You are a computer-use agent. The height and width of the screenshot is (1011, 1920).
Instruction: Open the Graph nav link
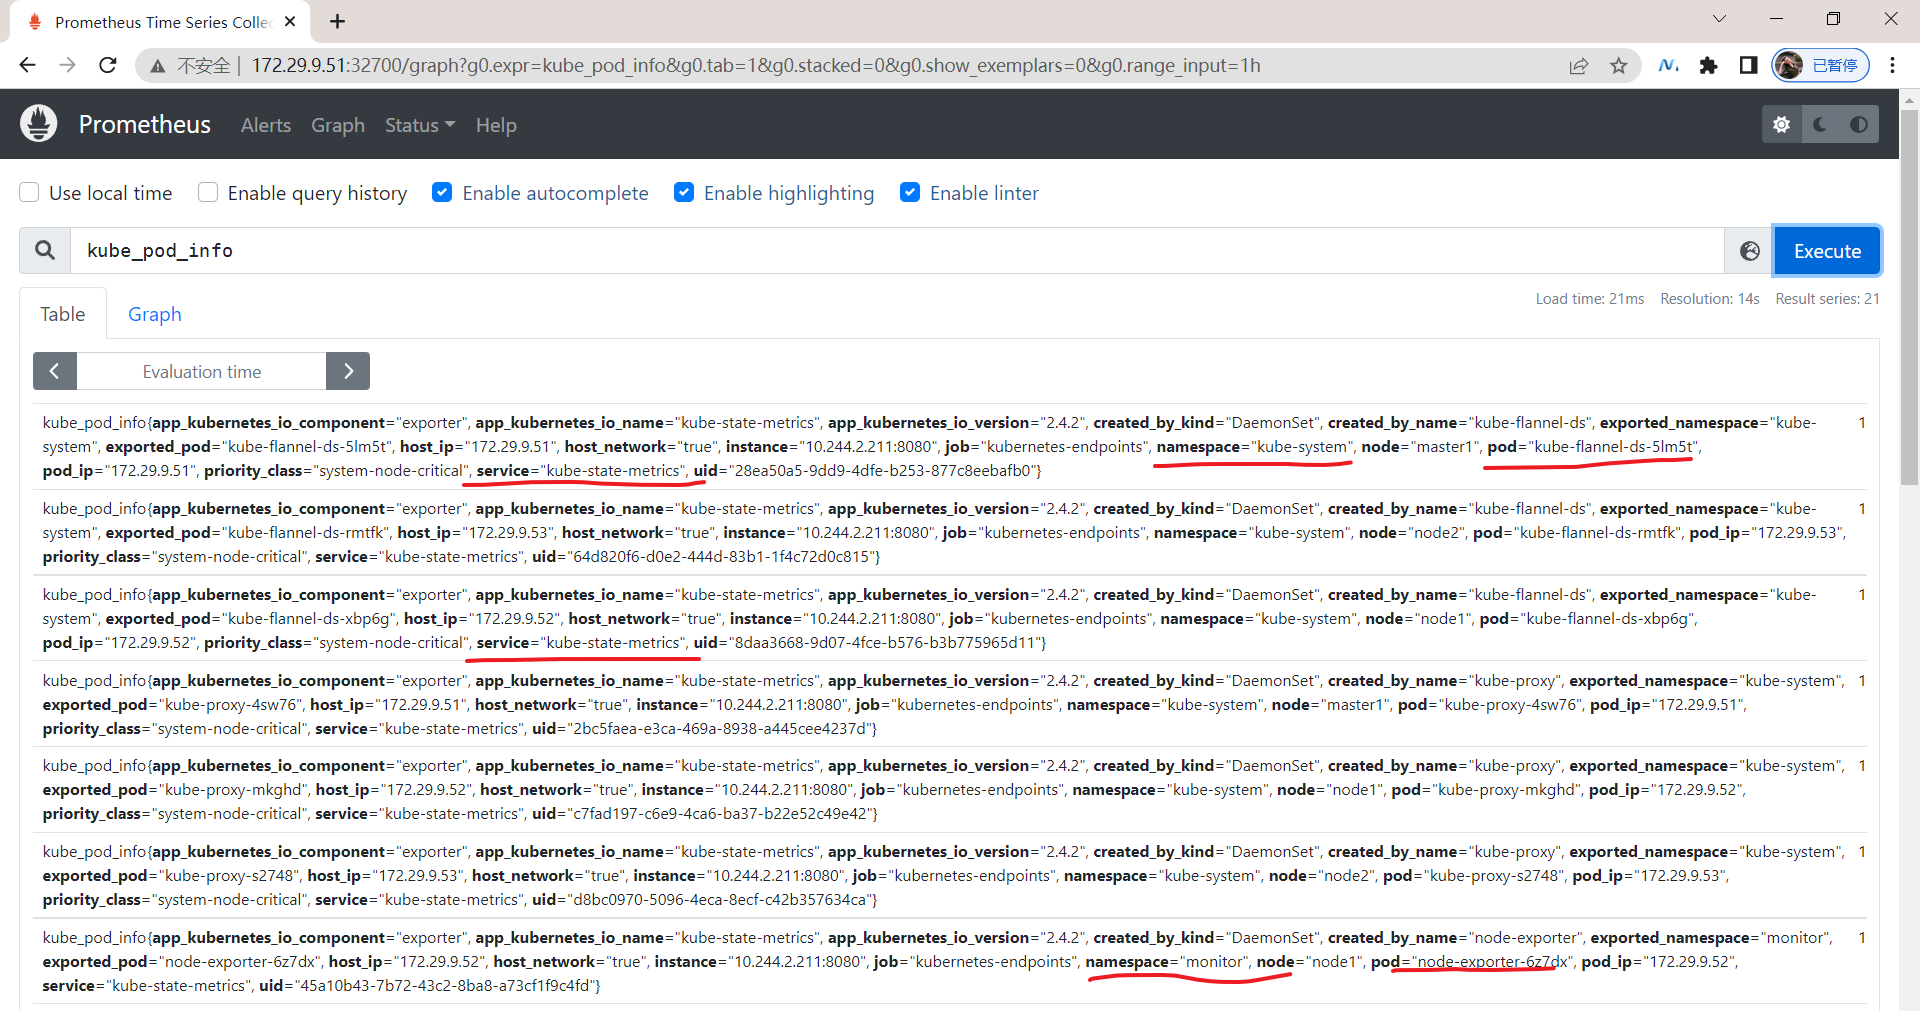pos(338,125)
